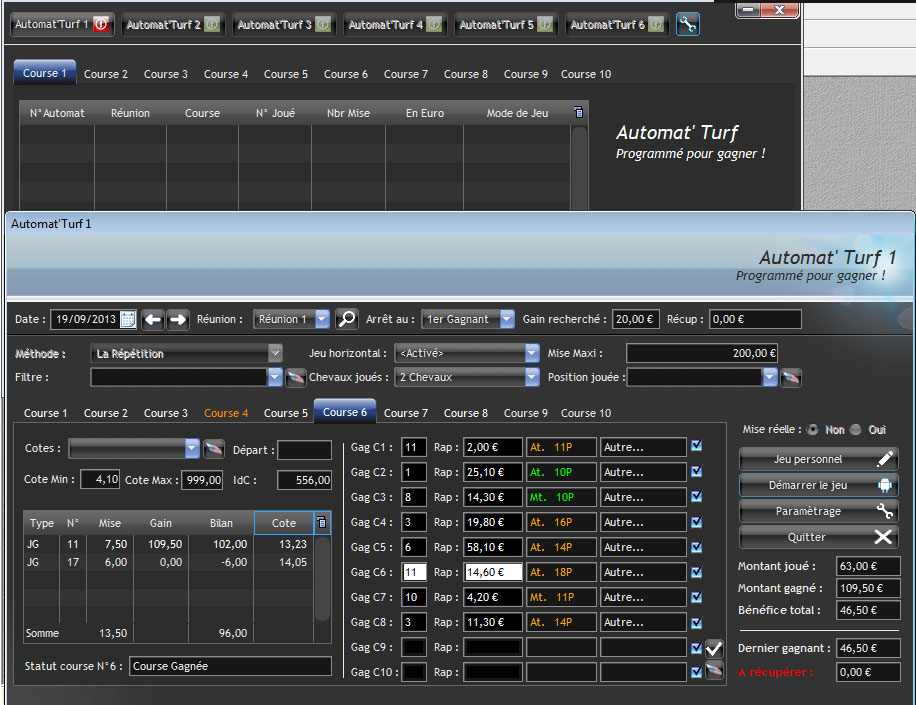The height and width of the screenshot is (705, 916).
Task: Click the eraser icon beside the Cotes dropdown
Action: pos(213,449)
